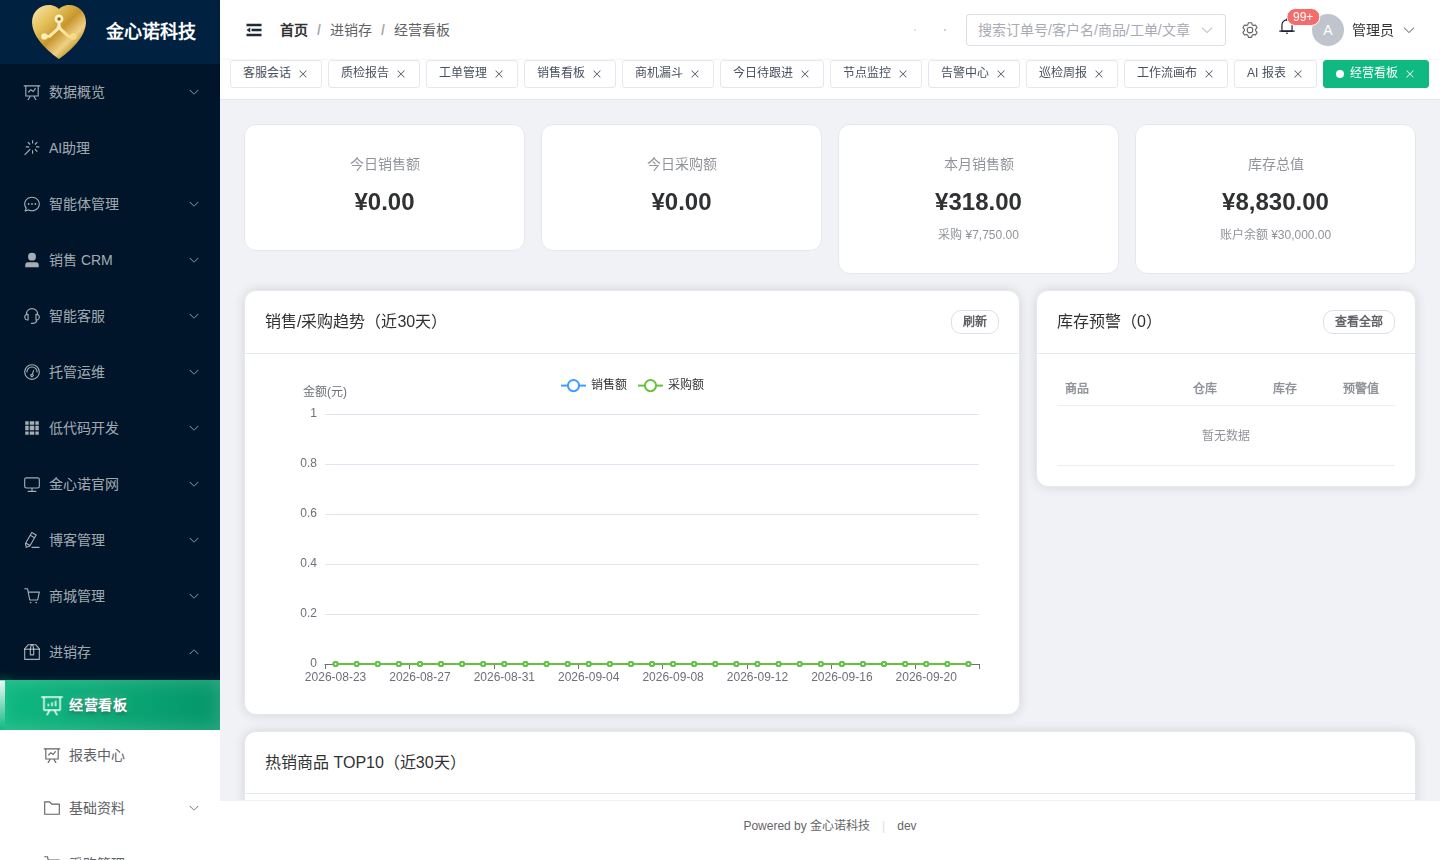Click the 博客管理 pen icon
The image size is (1440, 860).
pos(32,540)
